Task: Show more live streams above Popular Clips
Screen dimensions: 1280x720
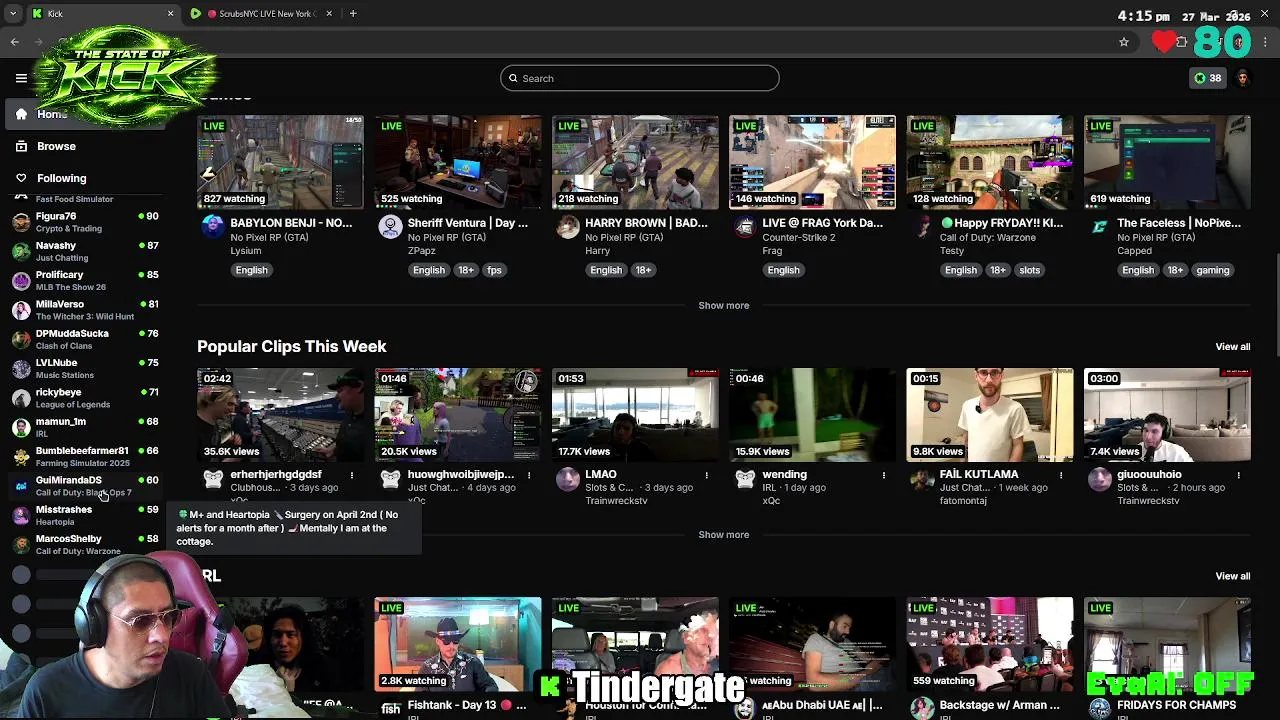Action: point(723,305)
